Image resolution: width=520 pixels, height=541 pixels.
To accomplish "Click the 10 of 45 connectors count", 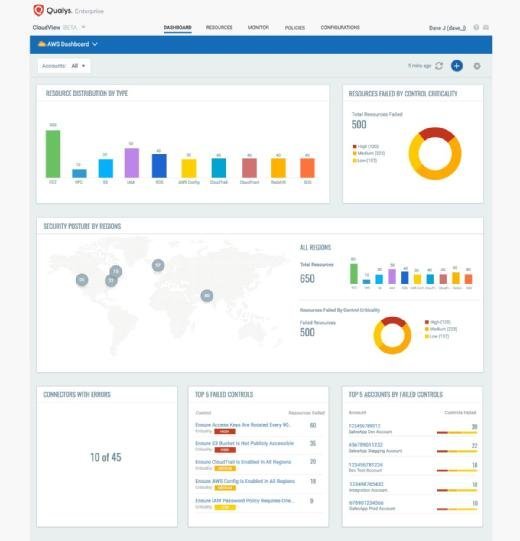I will coord(106,457).
